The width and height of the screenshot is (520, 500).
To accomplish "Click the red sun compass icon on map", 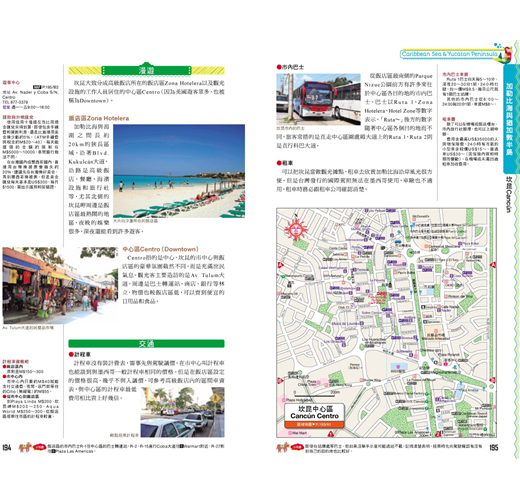I will point(295,229).
